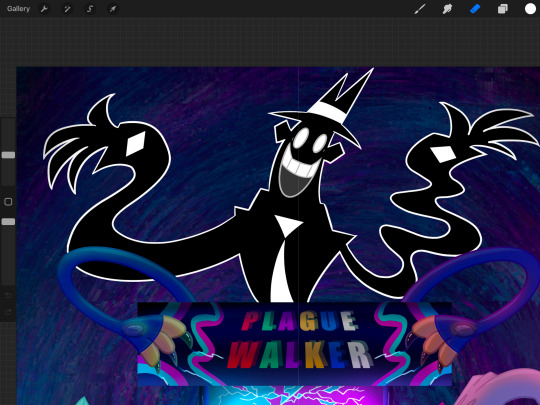Open the white color picker circle

[530, 9]
